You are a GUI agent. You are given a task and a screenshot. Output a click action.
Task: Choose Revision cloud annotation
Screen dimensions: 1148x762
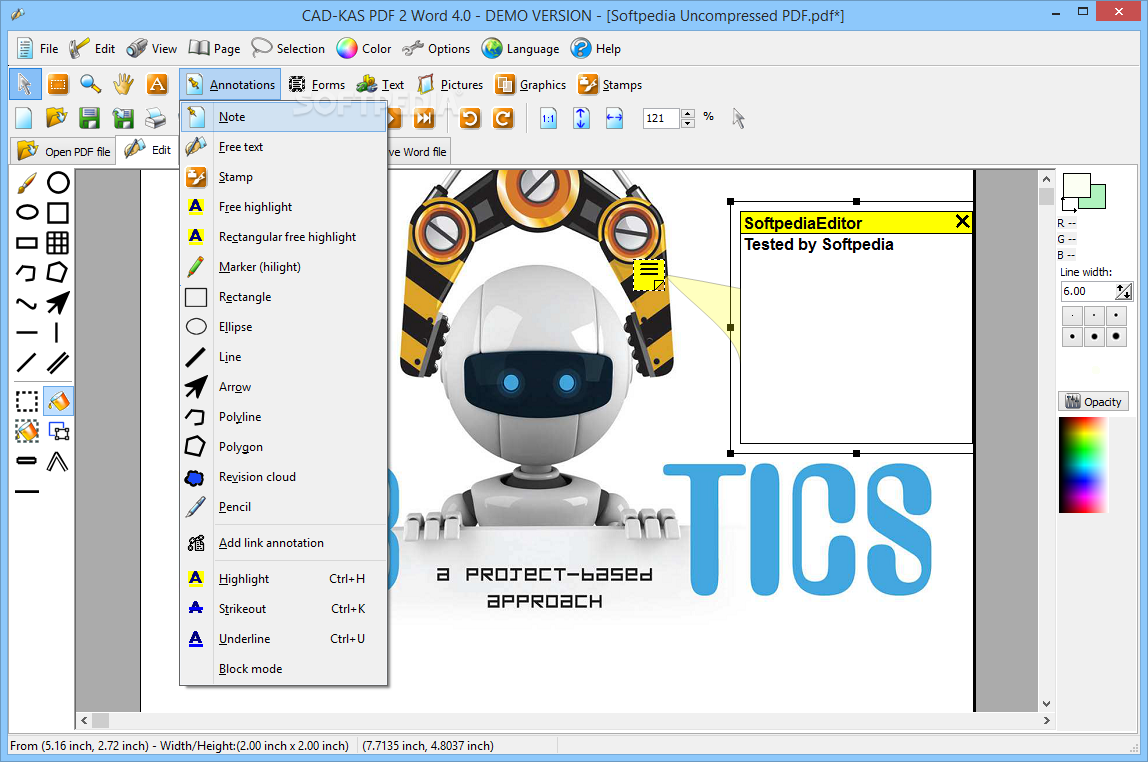point(283,477)
